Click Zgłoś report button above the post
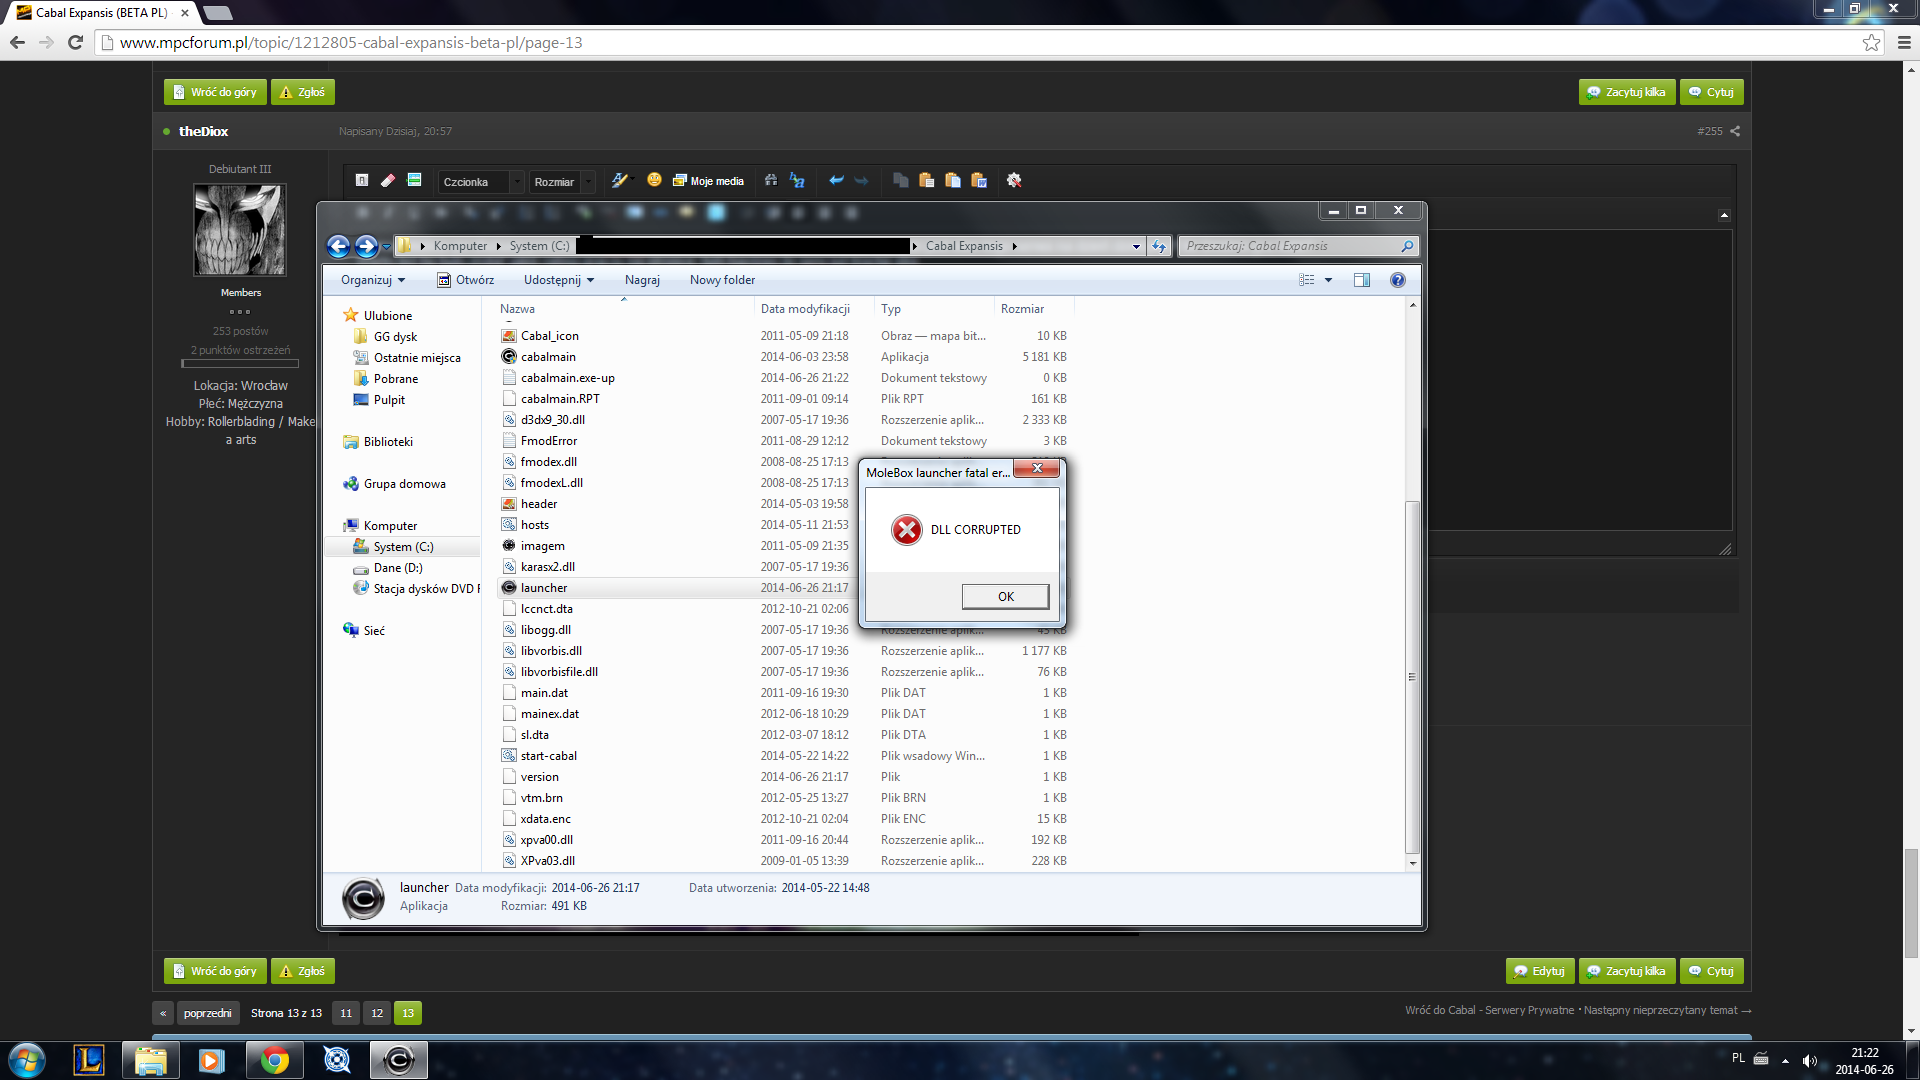The image size is (1920, 1080). [x=303, y=92]
